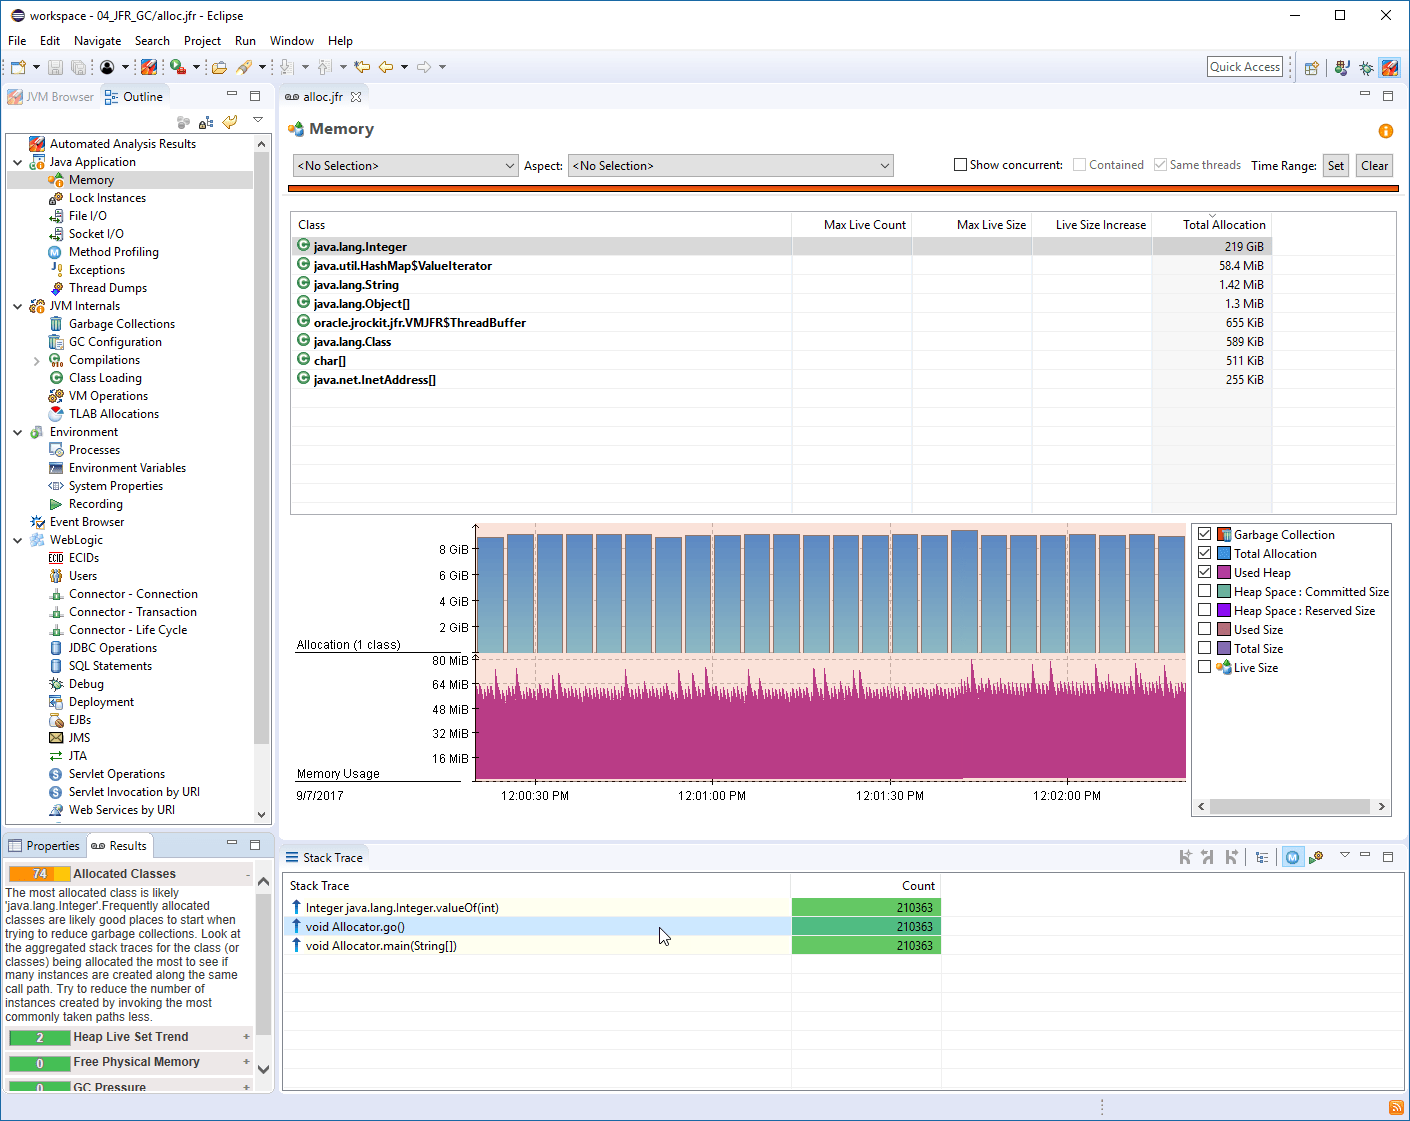
Task: Open Stack Trace view menu triangle
Action: pos(1345,855)
